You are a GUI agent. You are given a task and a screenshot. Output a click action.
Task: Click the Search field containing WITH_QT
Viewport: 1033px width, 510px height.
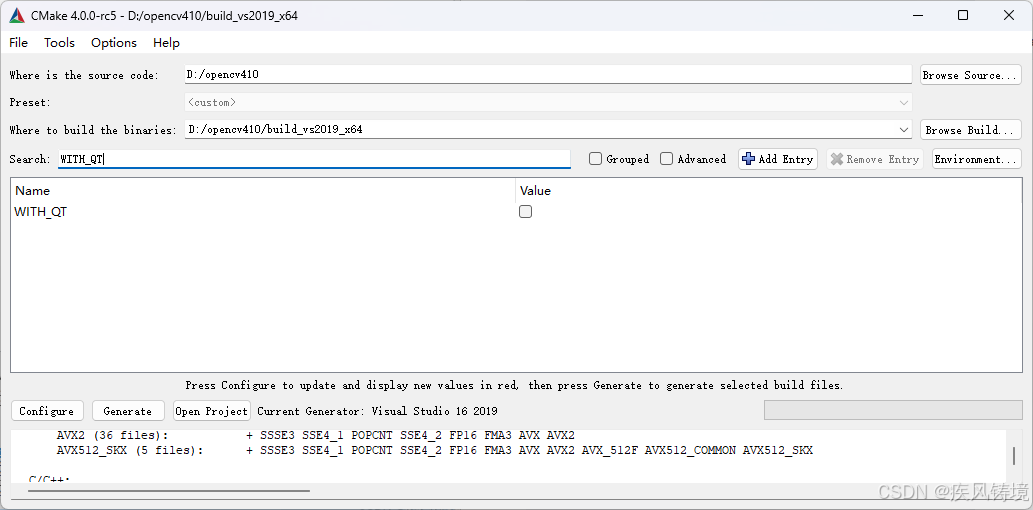314,159
